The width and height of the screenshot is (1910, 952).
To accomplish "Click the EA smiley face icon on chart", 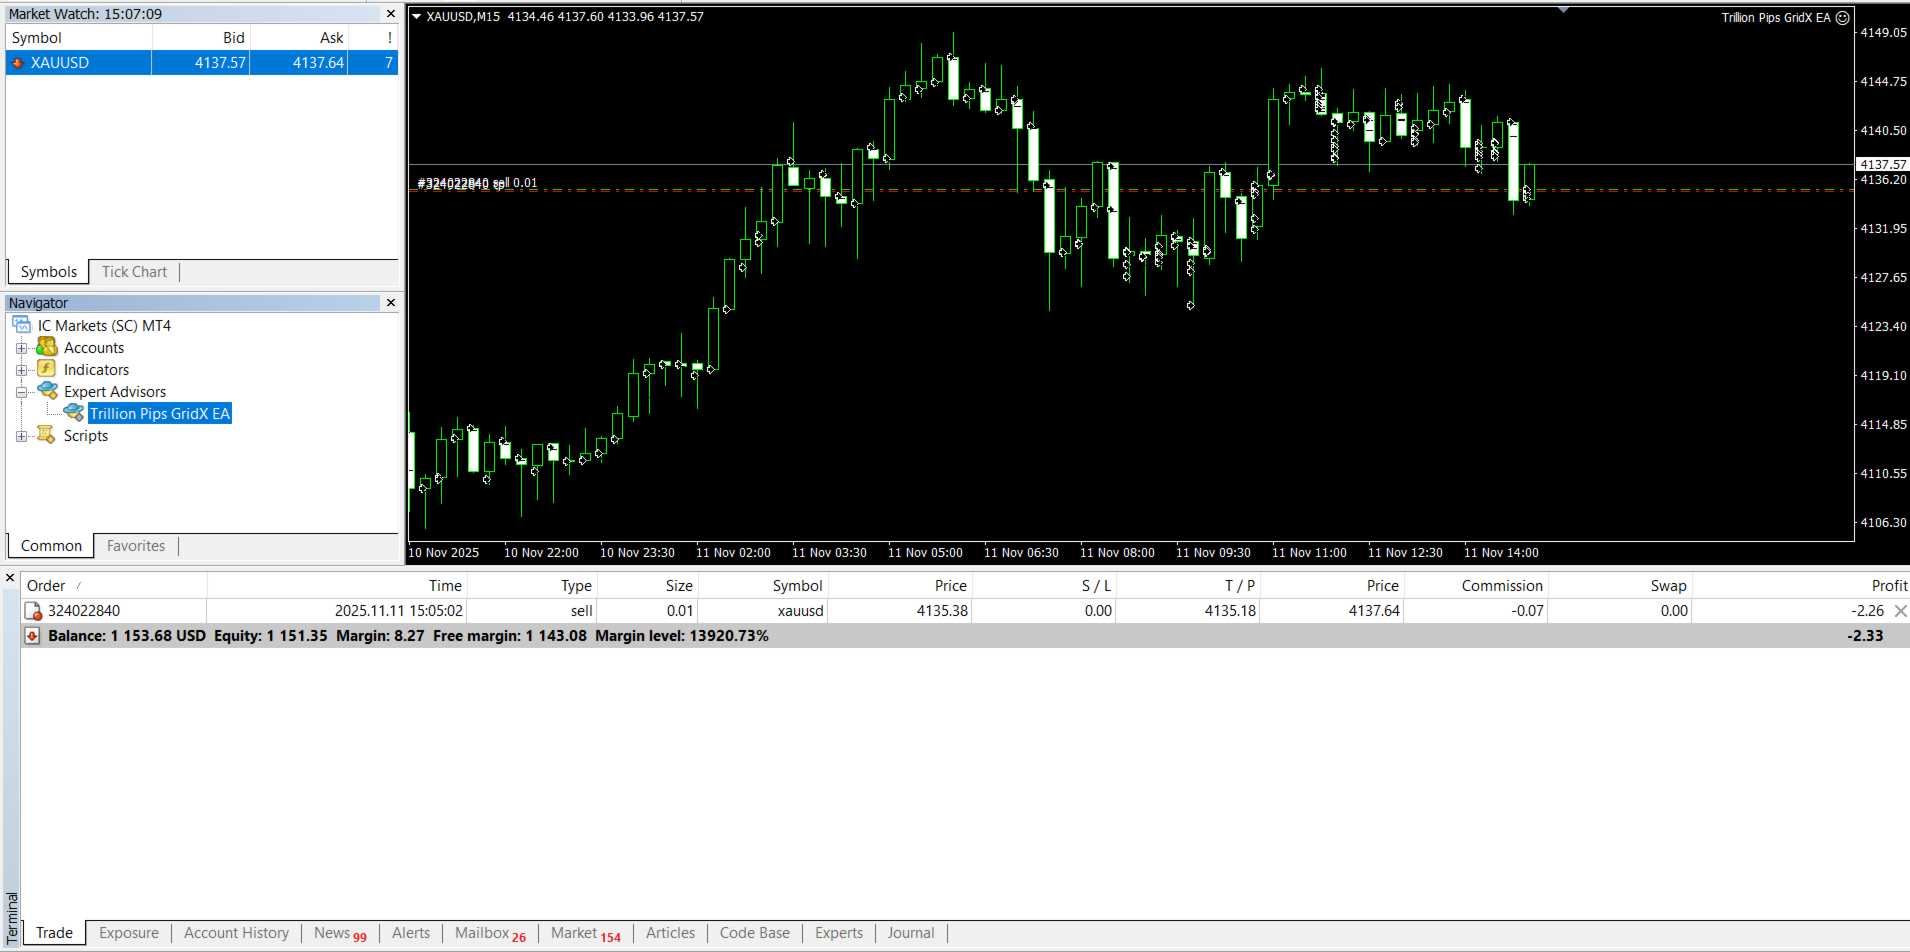I will (1843, 18).
